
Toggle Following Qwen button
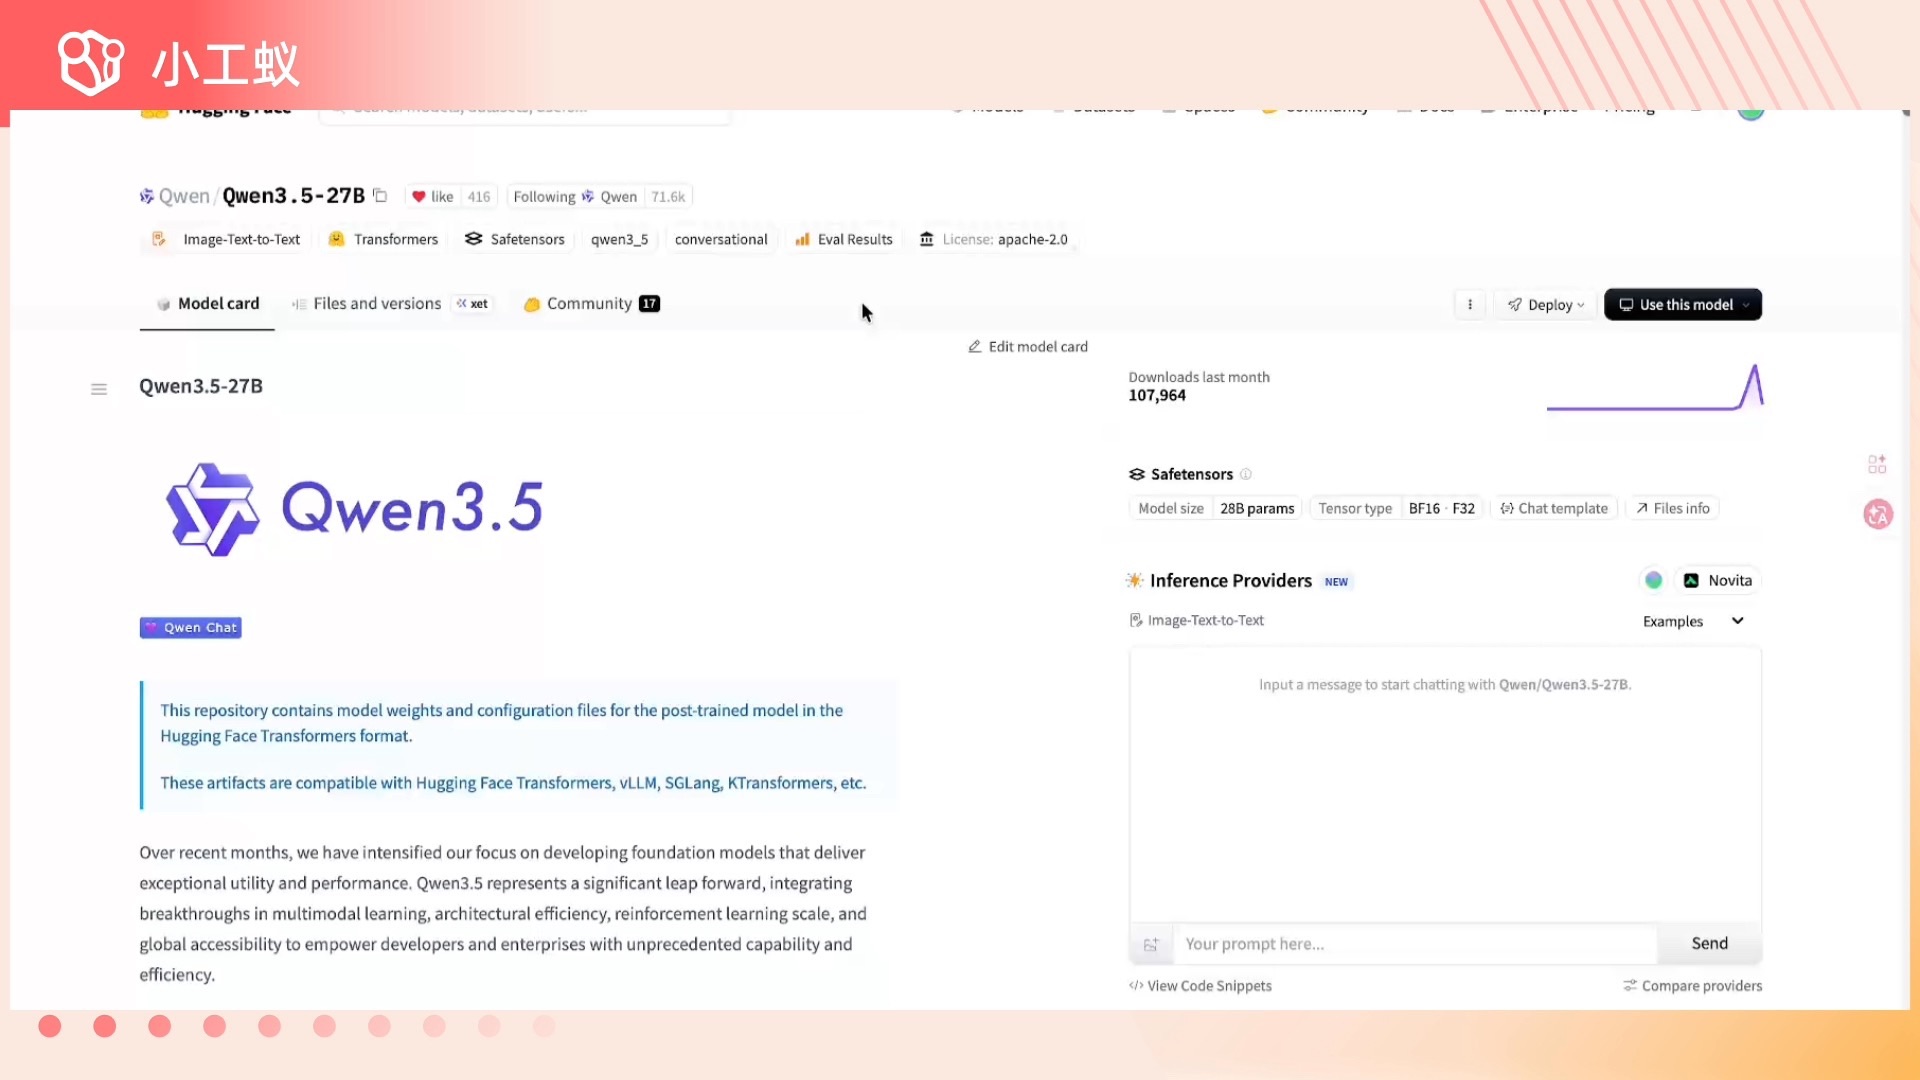tap(575, 197)
